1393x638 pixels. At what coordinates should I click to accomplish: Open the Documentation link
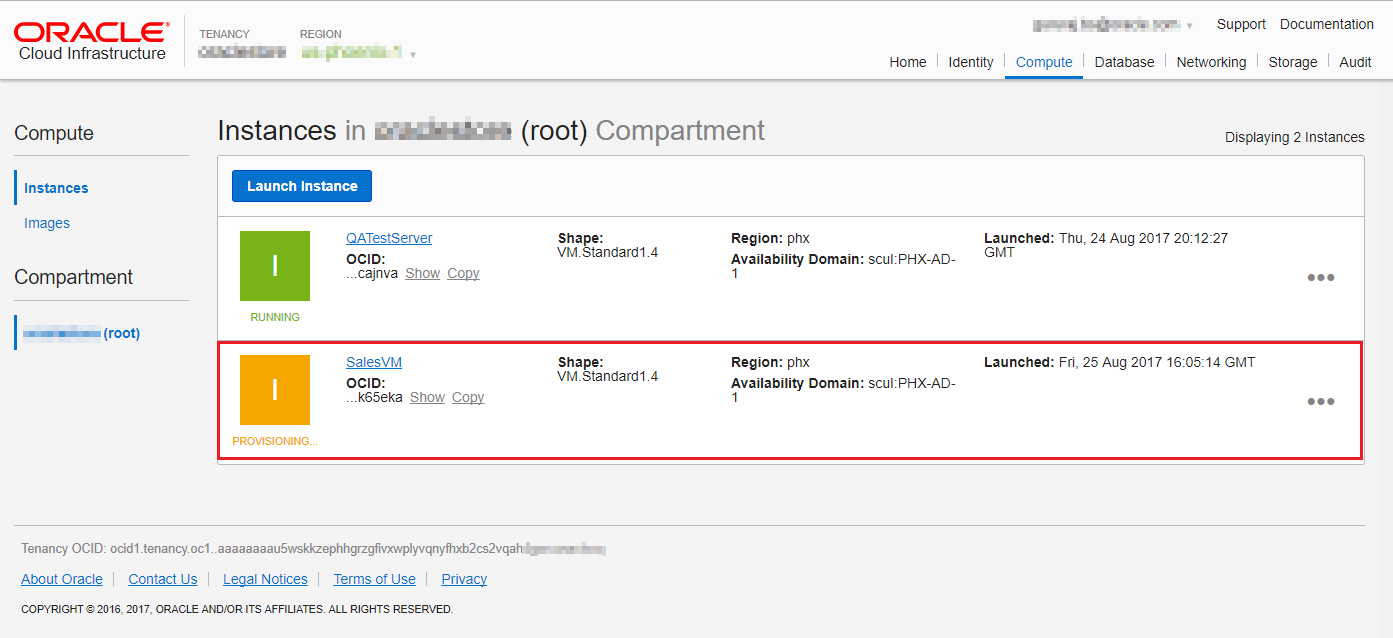click(x=1326, y=24)
